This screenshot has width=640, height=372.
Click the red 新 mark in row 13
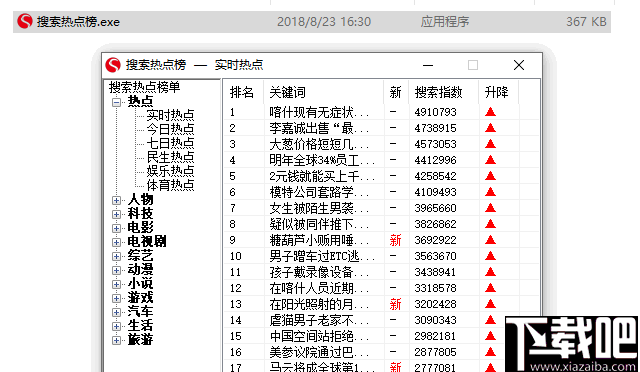[x=395, y=304]
